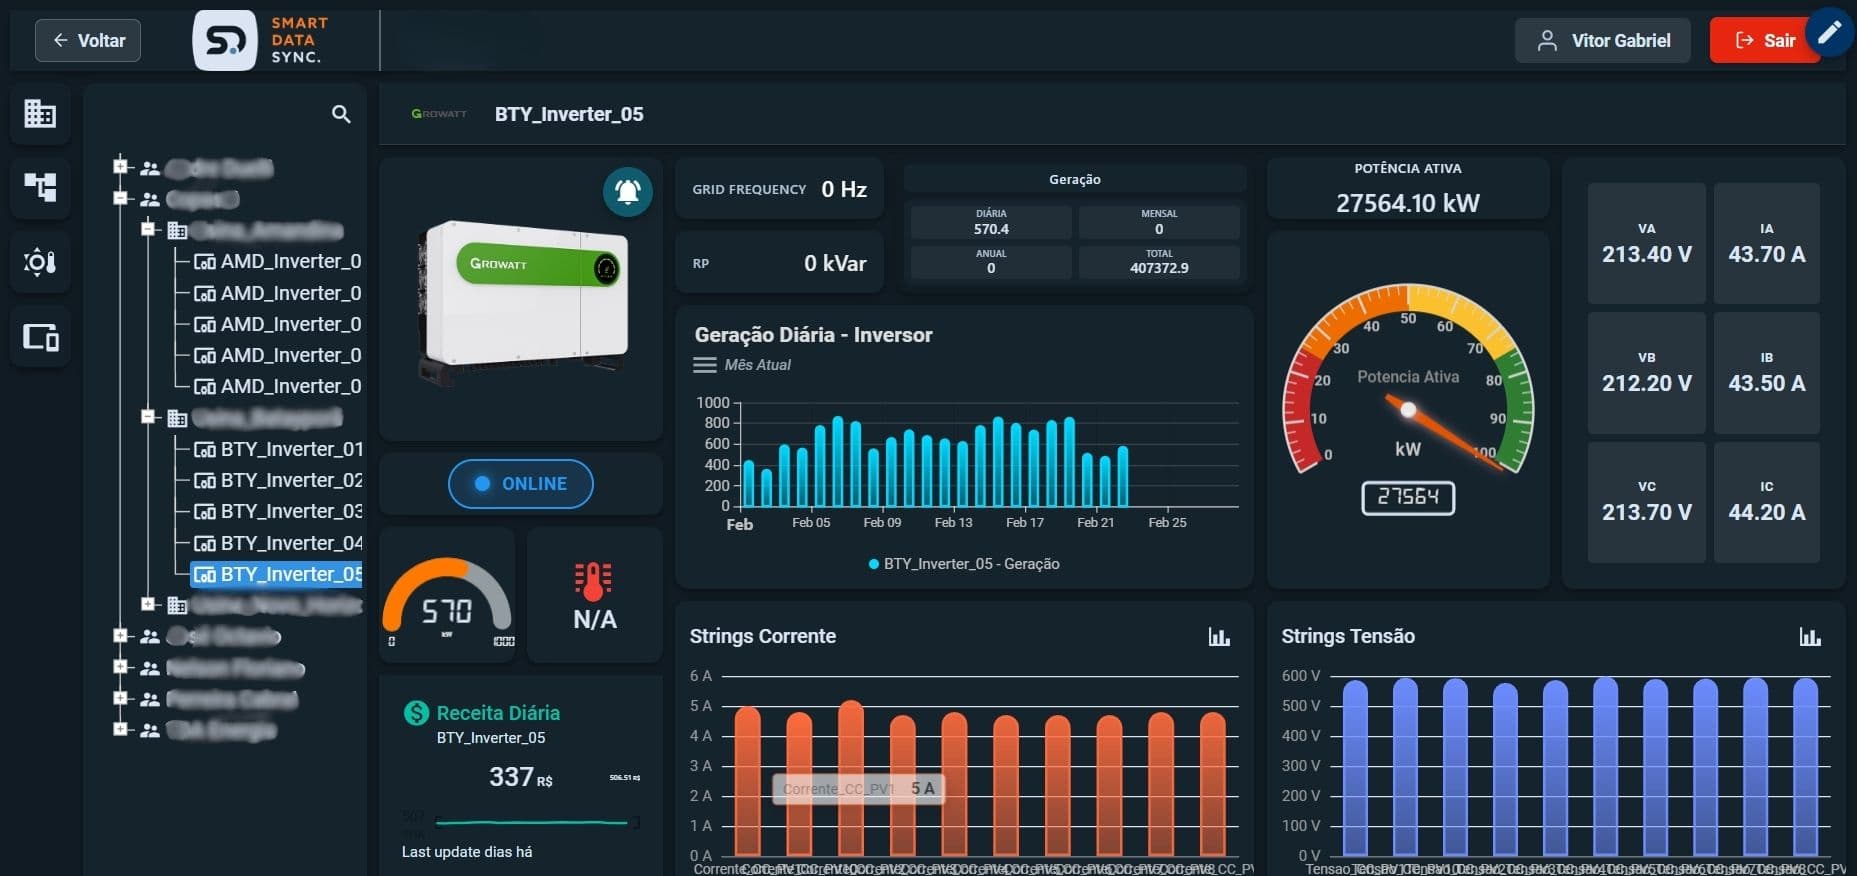Click the ONLINE status pill
This screenshot has height=876, width=1857.
point(520,484)
